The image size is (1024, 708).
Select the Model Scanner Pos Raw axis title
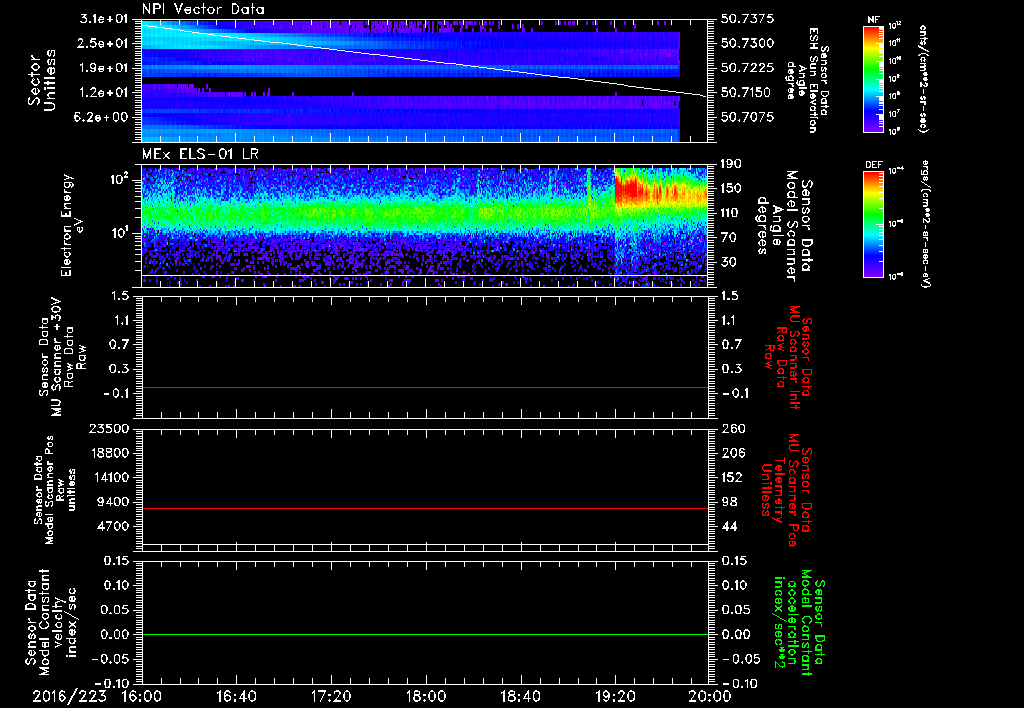(x=55, y=490)
